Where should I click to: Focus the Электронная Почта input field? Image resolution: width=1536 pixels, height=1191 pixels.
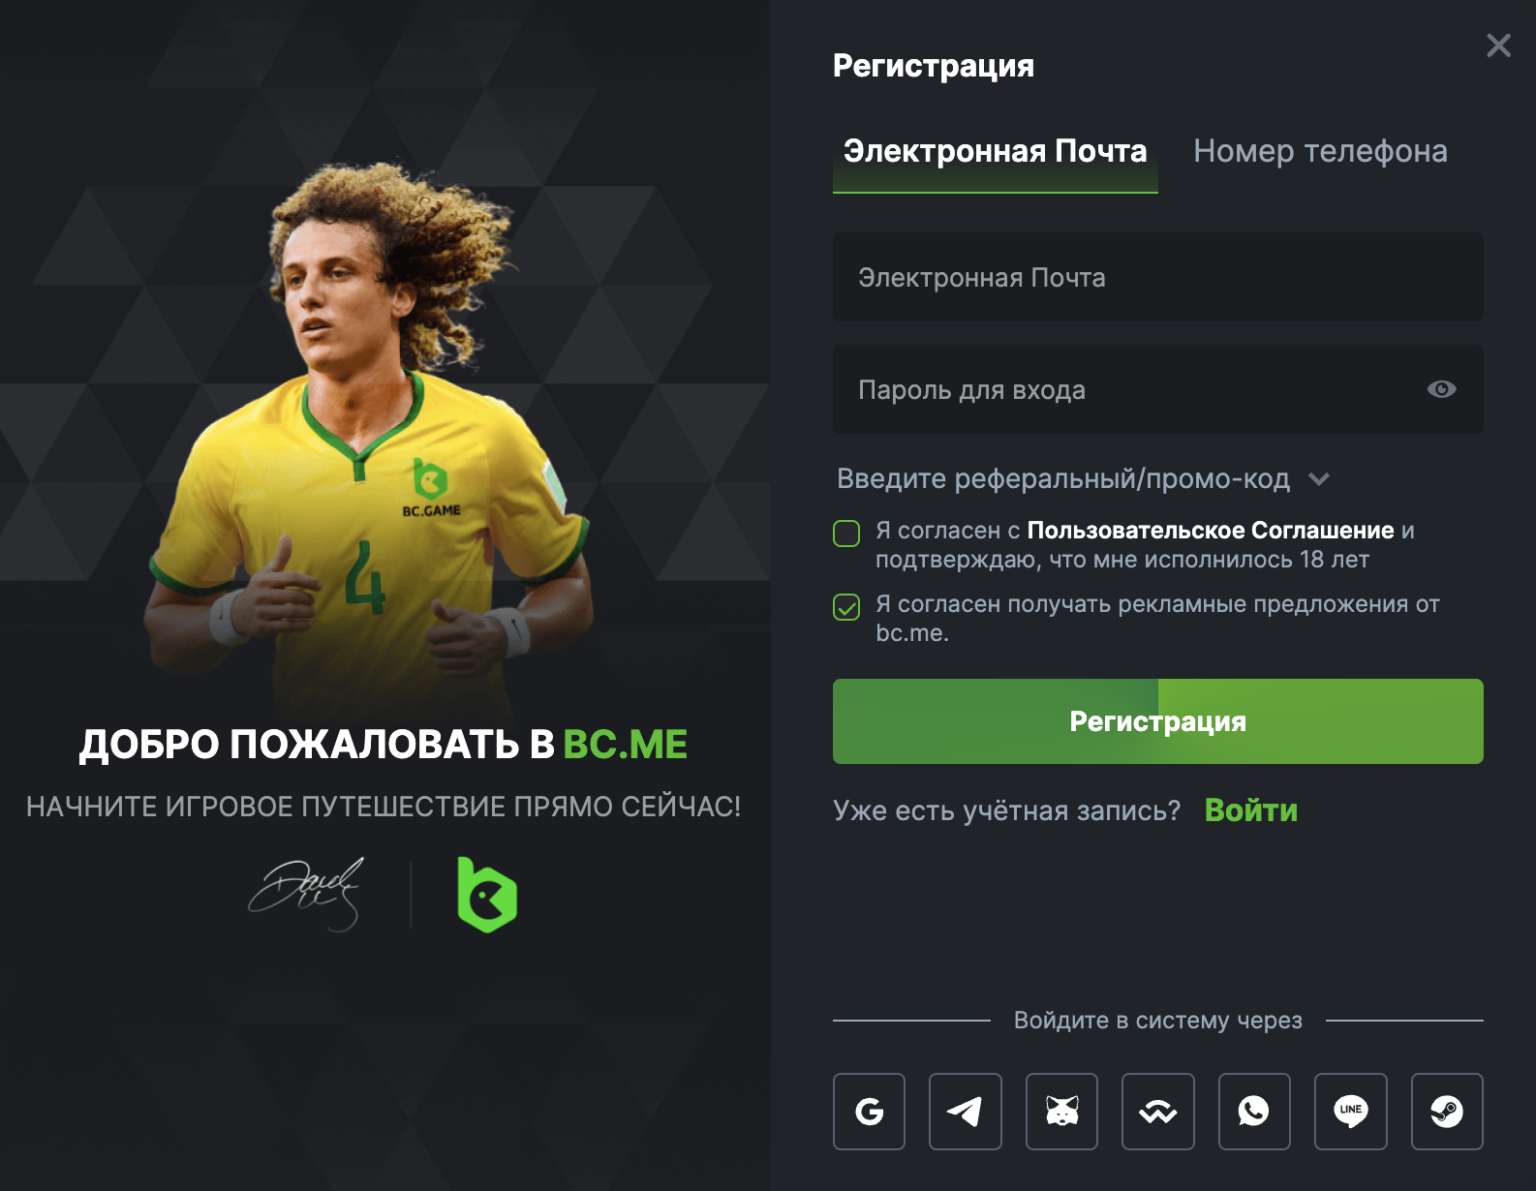click(x=1158, y=277)
